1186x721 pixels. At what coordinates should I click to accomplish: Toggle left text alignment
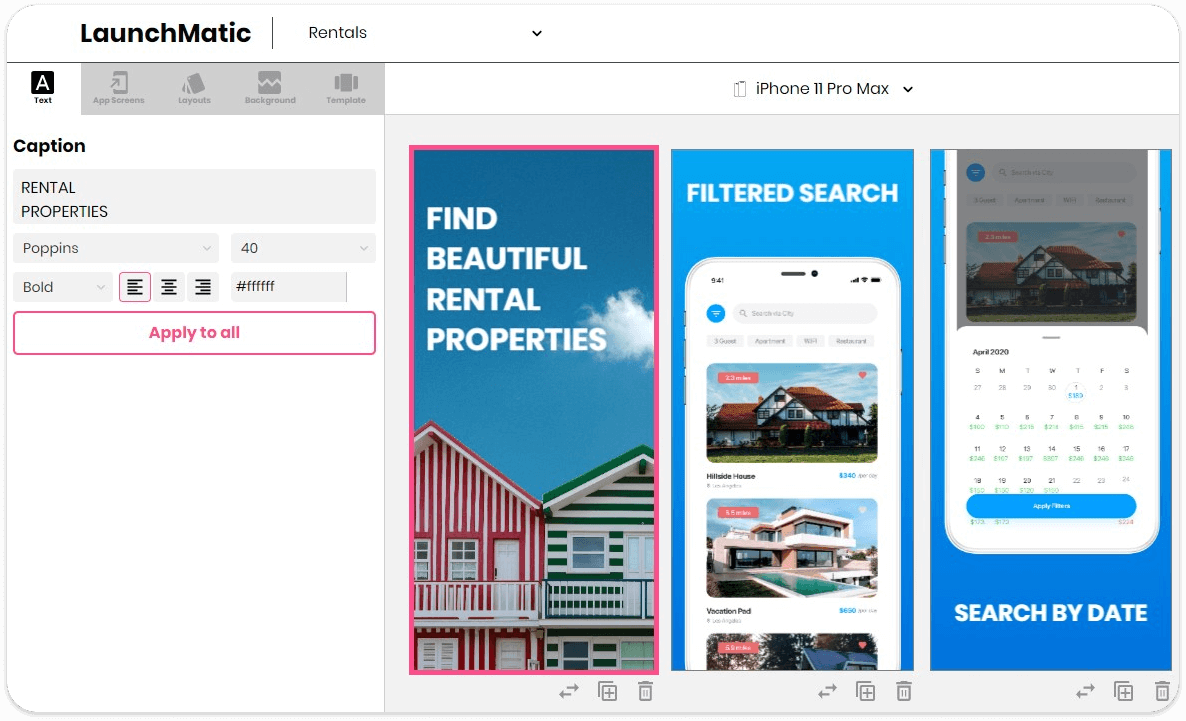pyautogui.click(x=135, y=287)
